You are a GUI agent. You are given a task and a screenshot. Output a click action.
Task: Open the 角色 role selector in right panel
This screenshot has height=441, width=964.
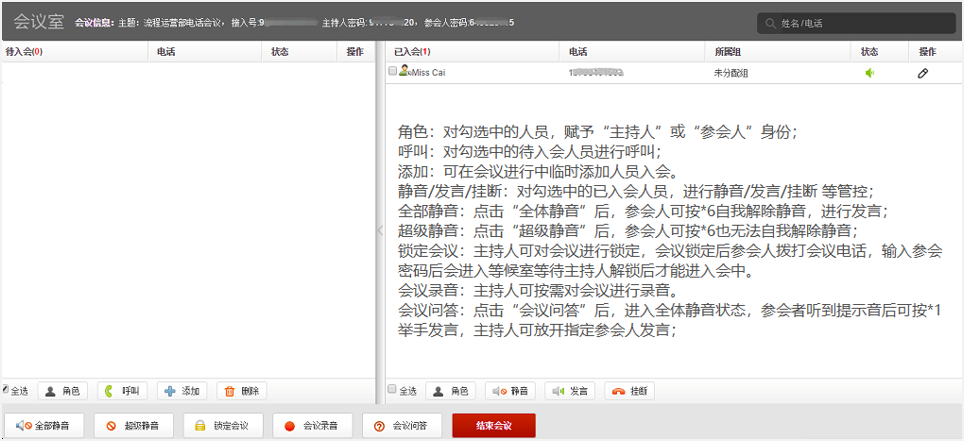pos(450,391)
